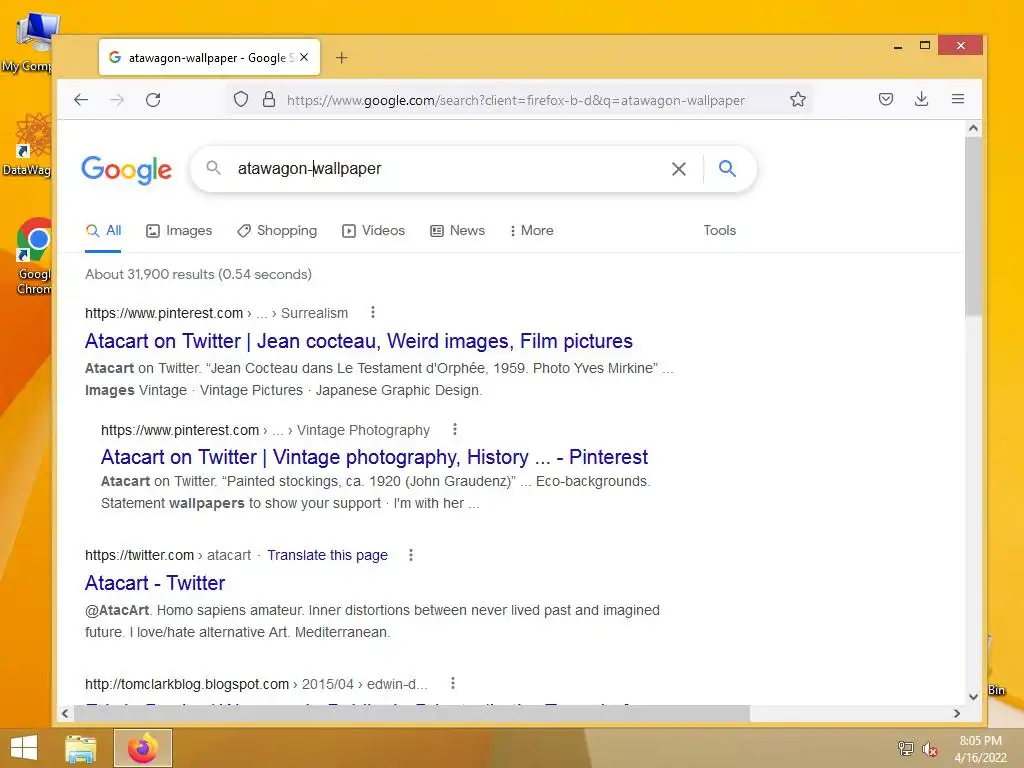The width and height of the screenshot is (1024, 768).
Task: Click the About 31,900 results text
Action: click(x=198, y=274)
